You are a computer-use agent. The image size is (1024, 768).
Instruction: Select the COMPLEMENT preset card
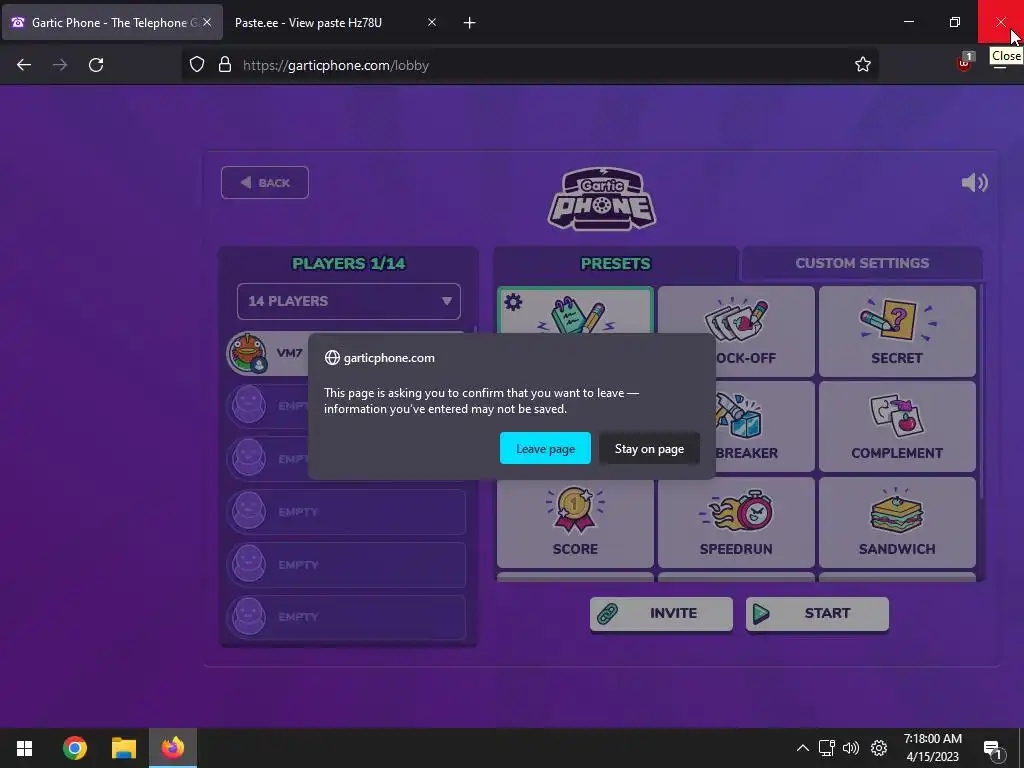[x=897, y=426]
